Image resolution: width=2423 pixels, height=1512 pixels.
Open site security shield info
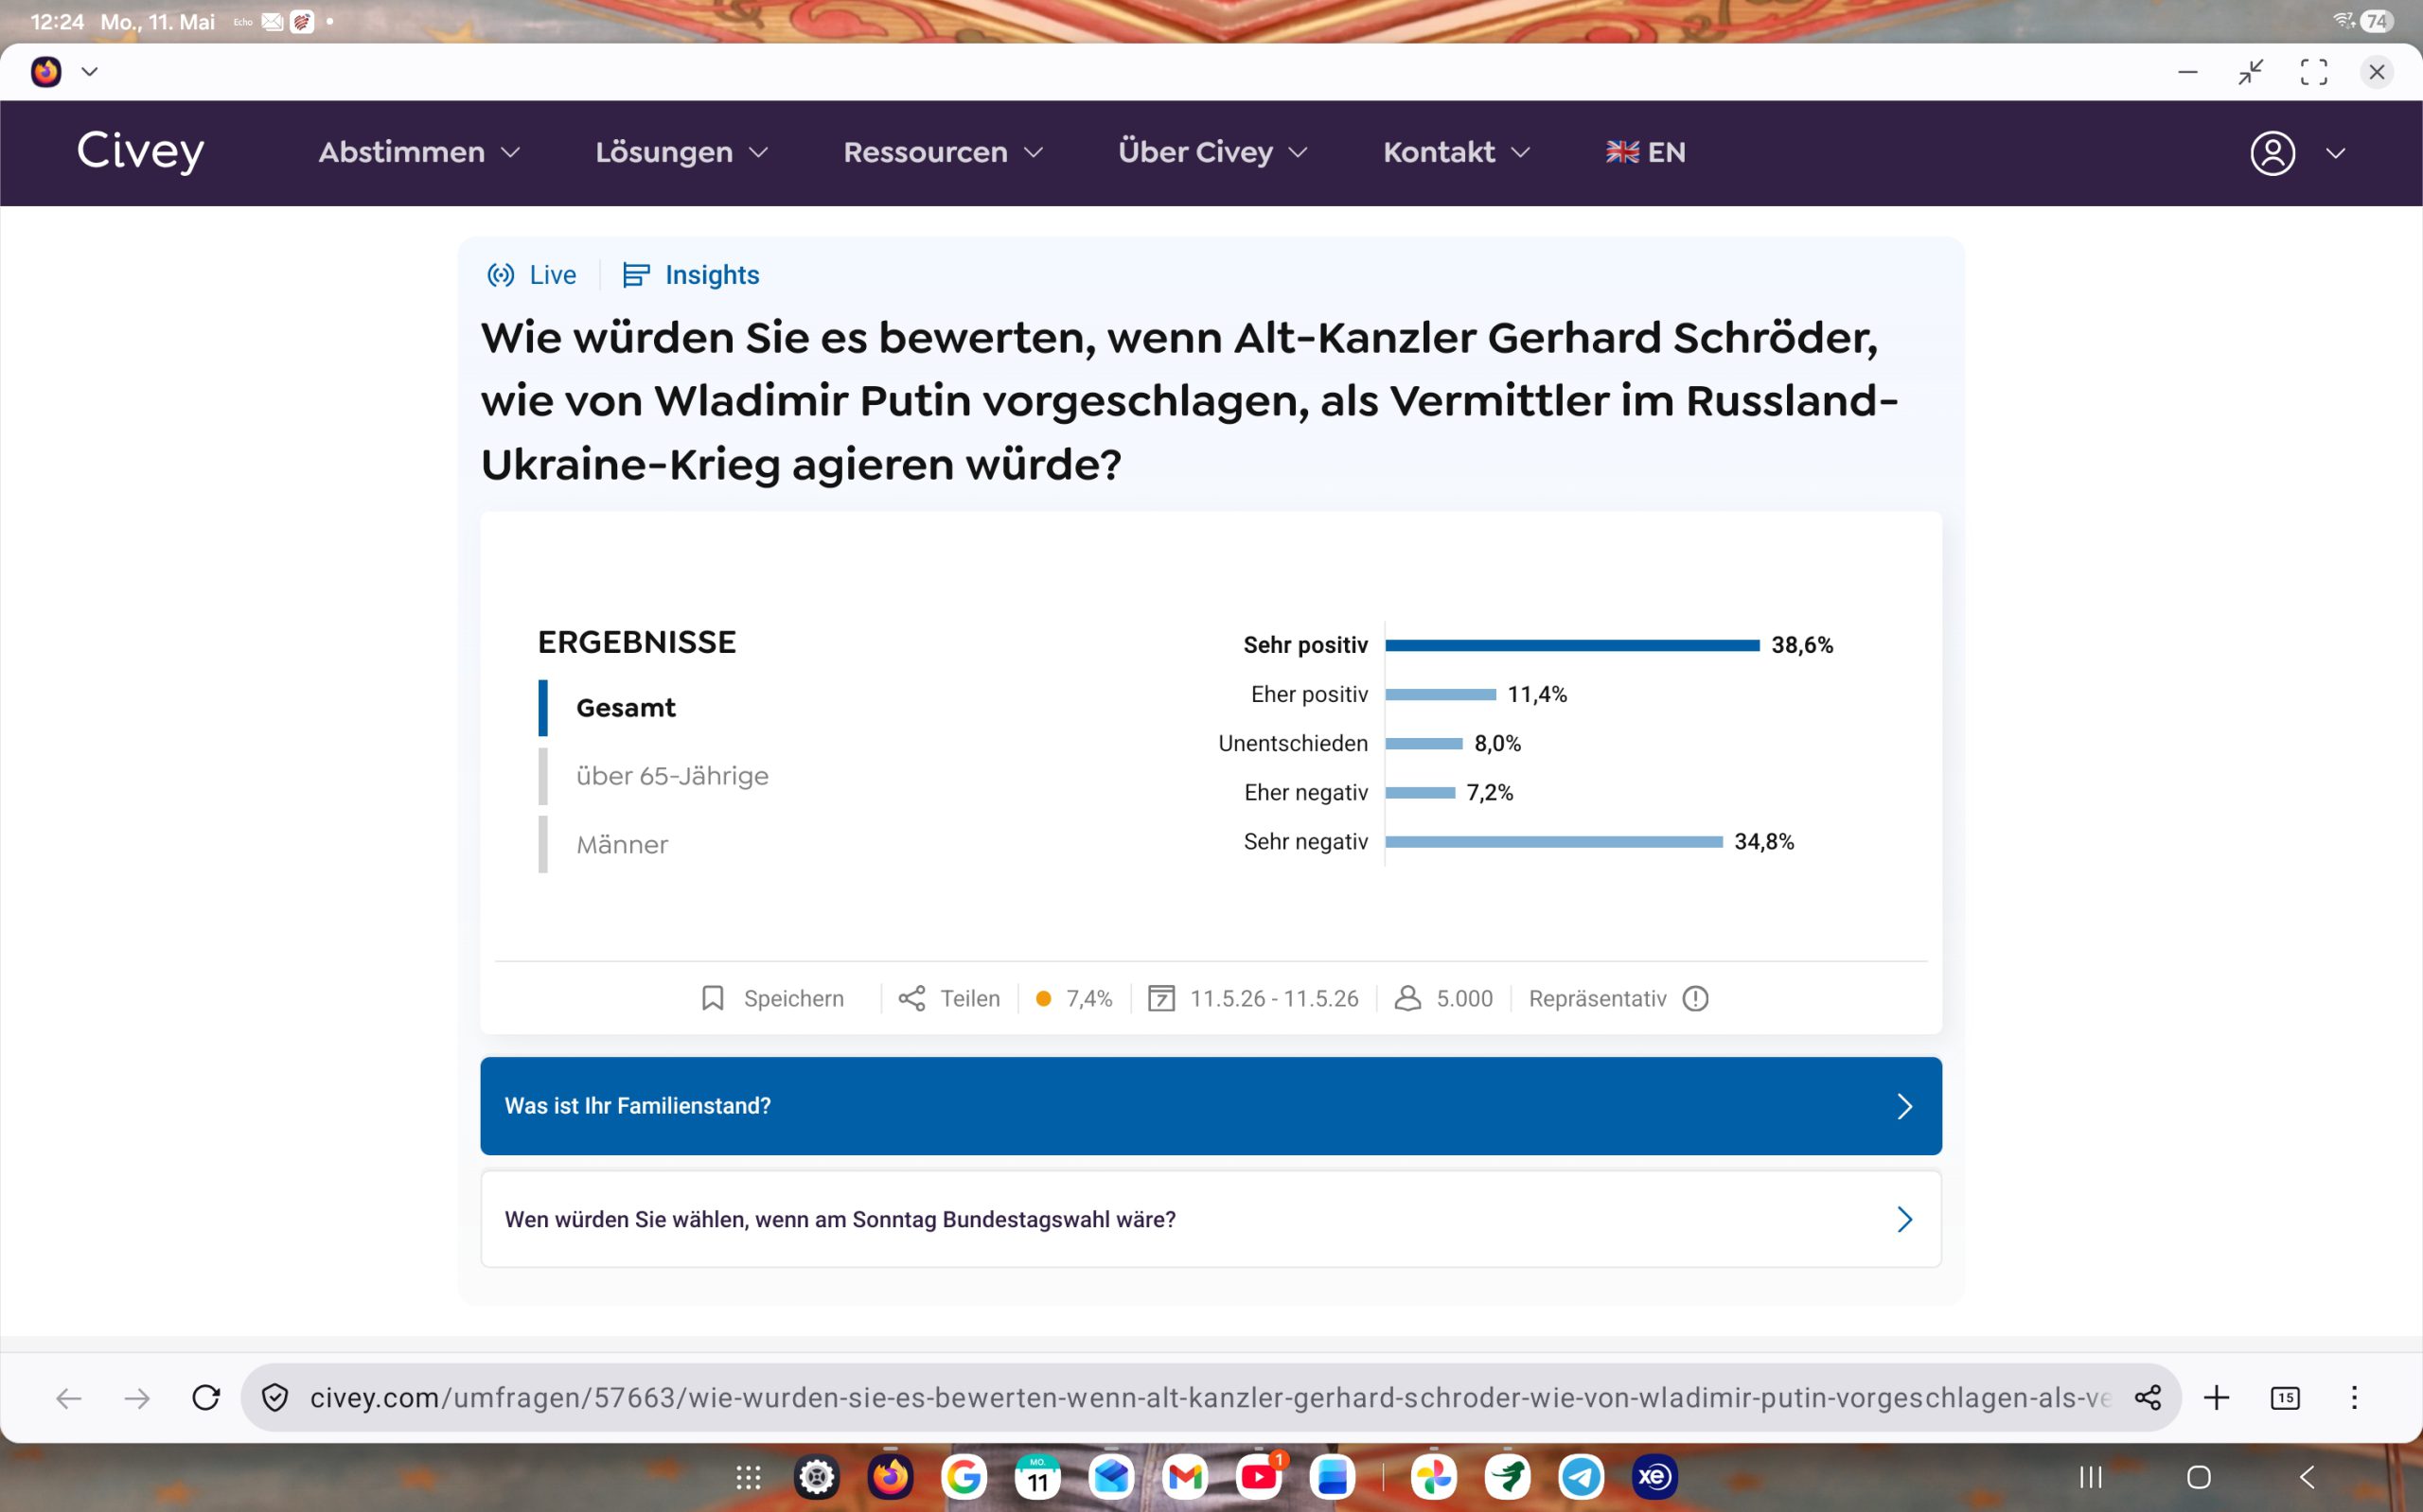click(274, 1398)
